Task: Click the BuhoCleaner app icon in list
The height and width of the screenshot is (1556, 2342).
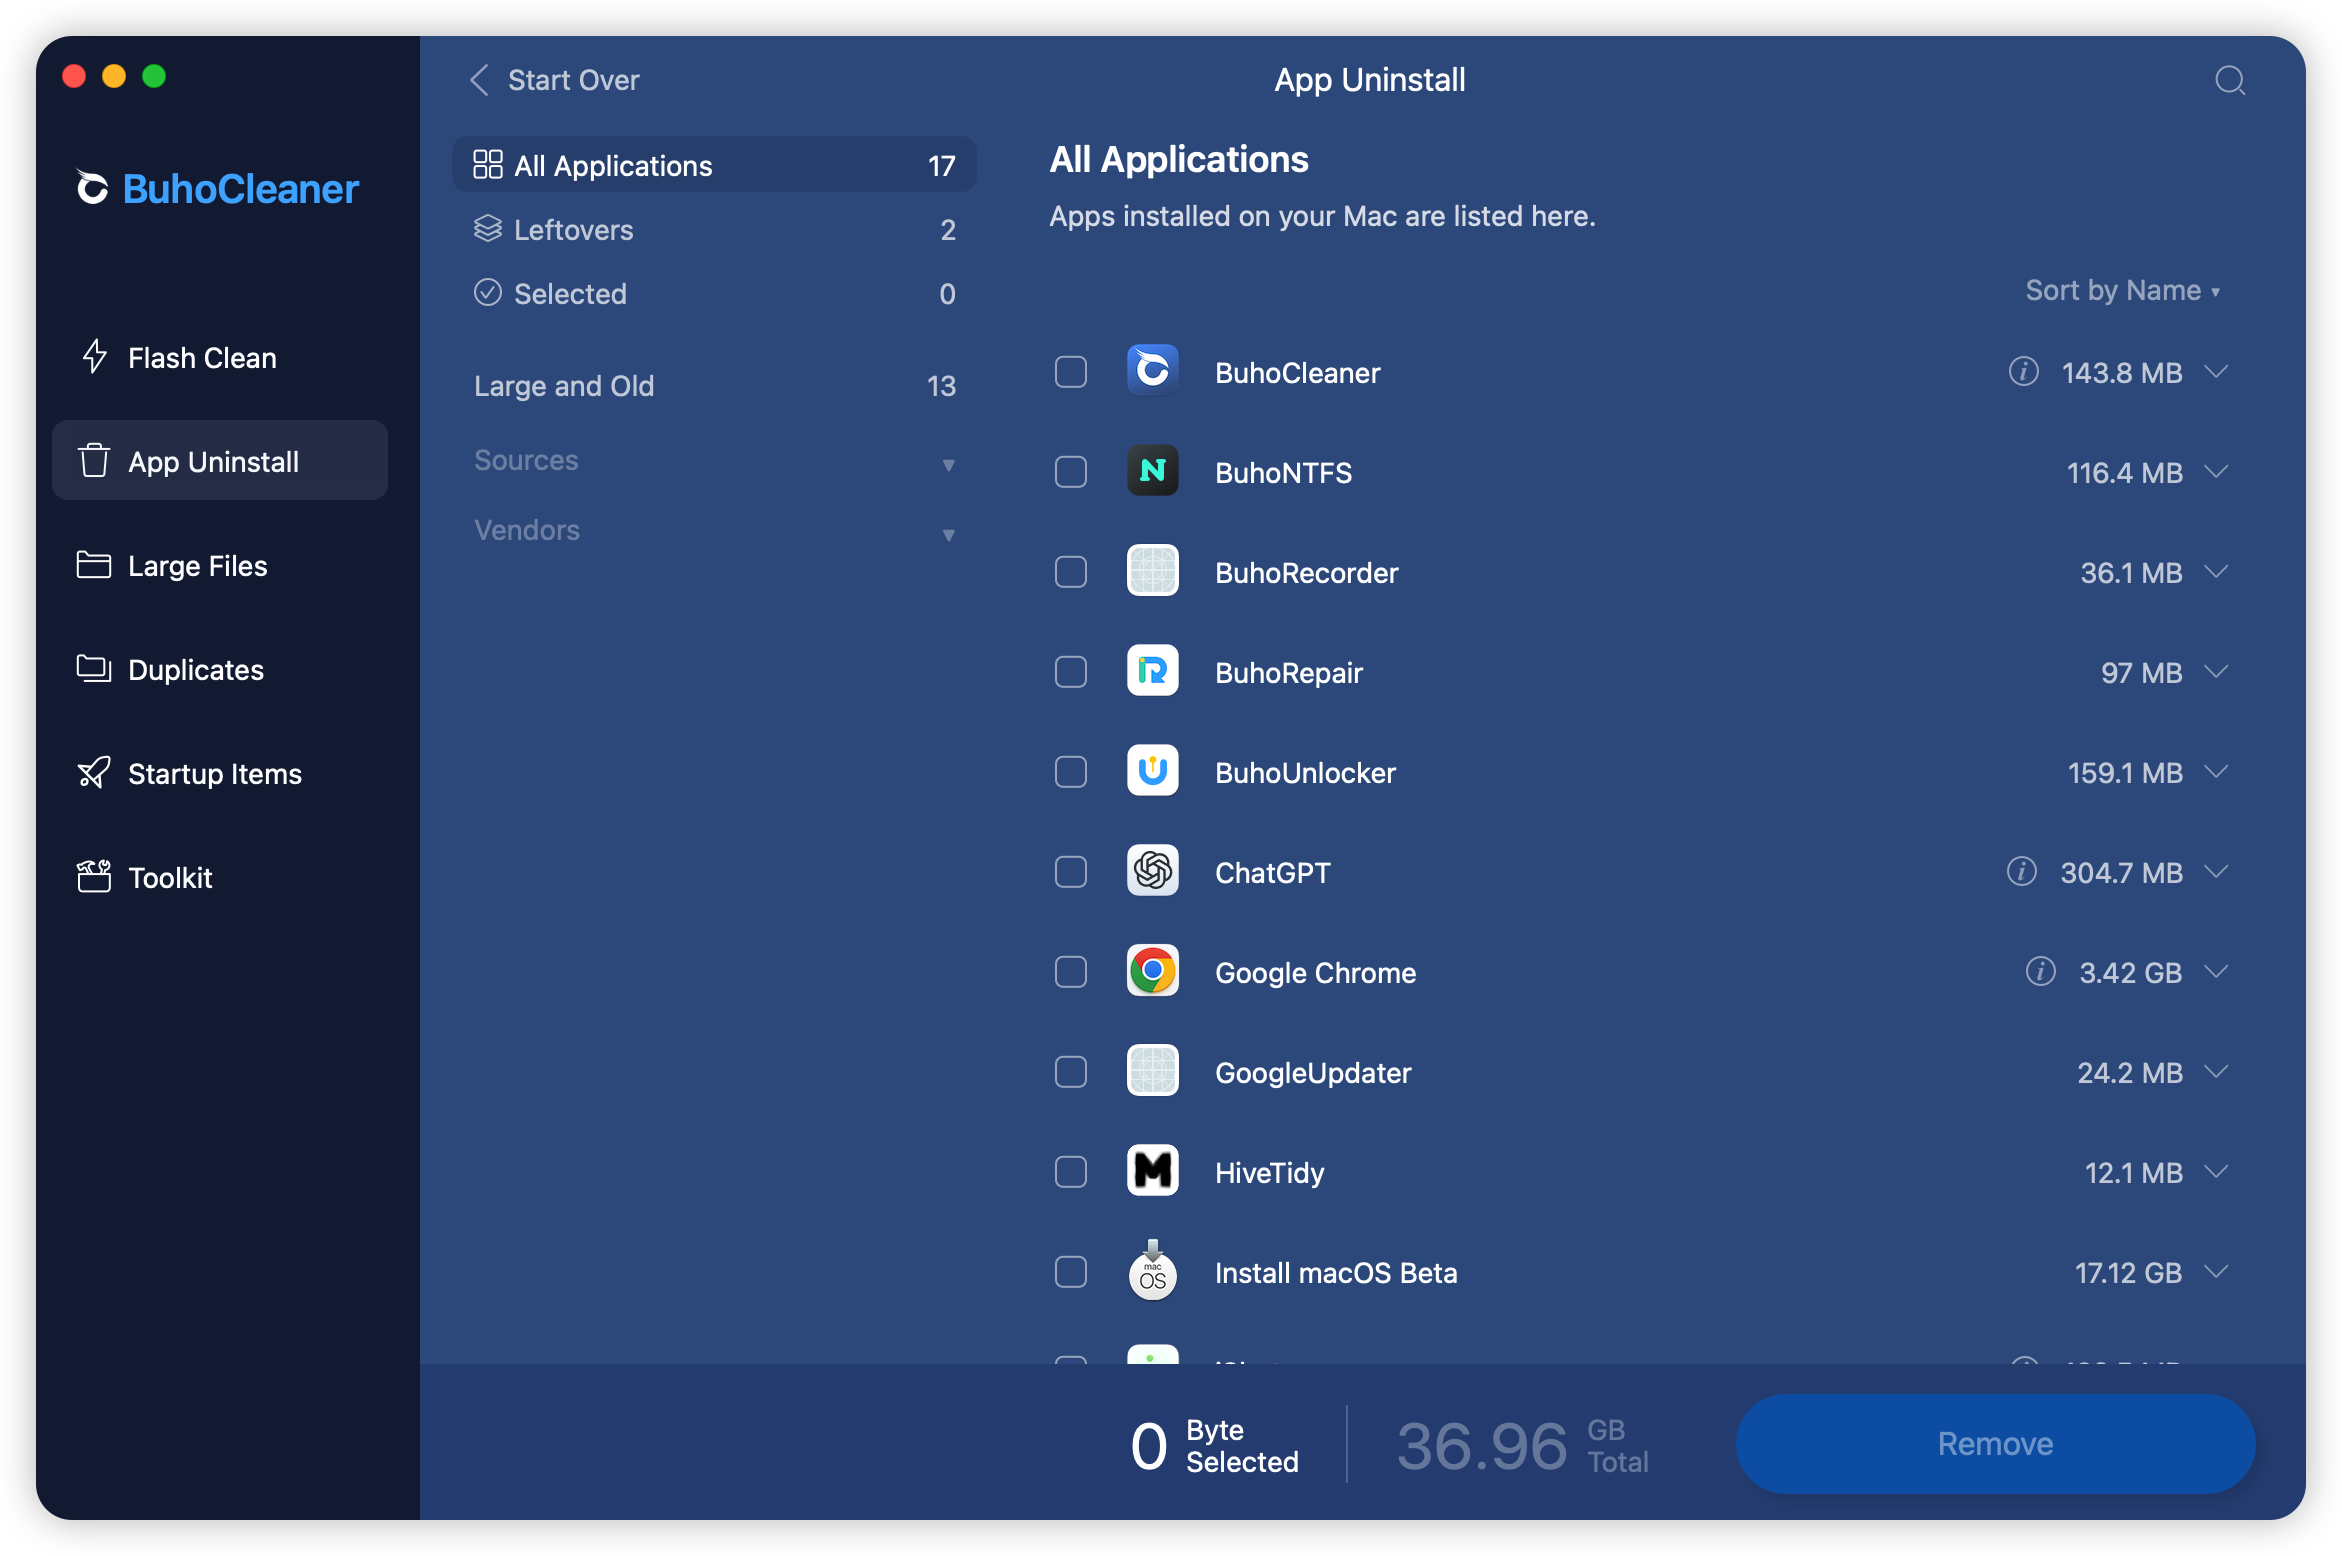Action: pos(1152,371)
